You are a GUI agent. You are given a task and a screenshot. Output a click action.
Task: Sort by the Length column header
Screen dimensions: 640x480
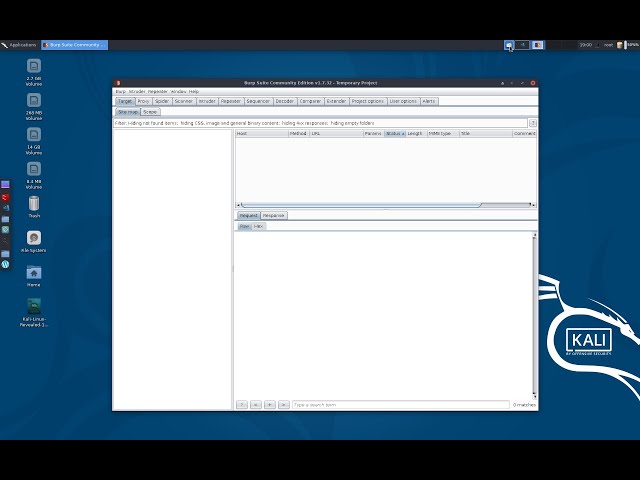[416, 133]
